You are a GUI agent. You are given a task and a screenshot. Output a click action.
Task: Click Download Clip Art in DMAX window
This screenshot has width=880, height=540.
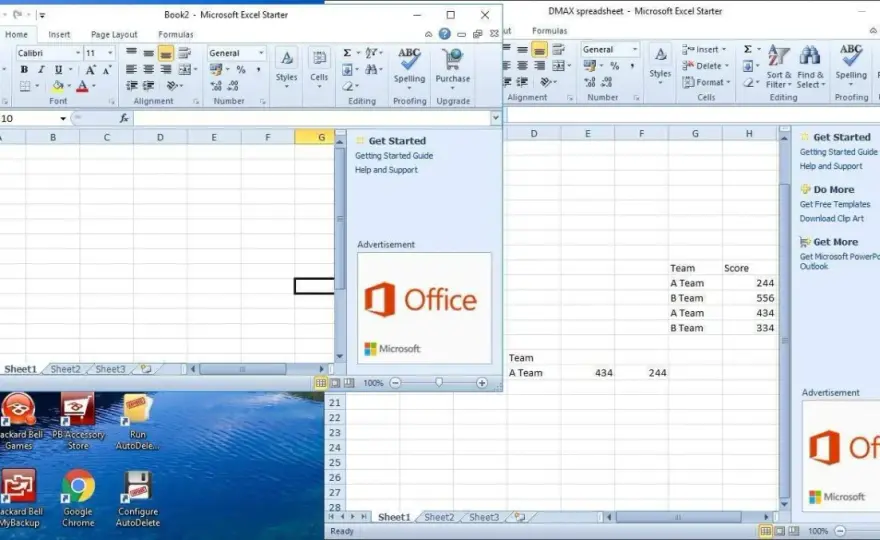click(x=832, y=218)
